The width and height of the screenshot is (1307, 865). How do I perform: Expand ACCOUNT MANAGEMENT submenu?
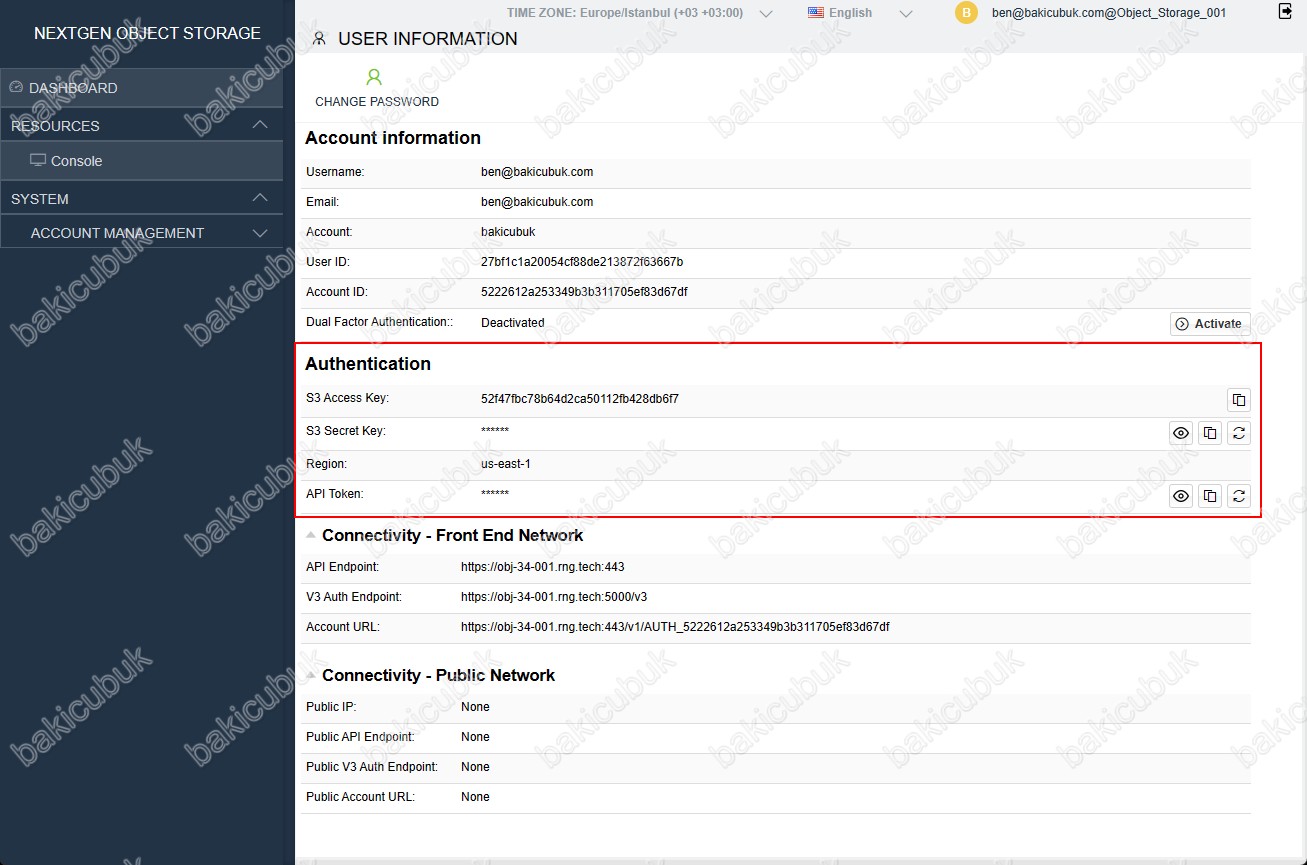[x=260, y=233]
